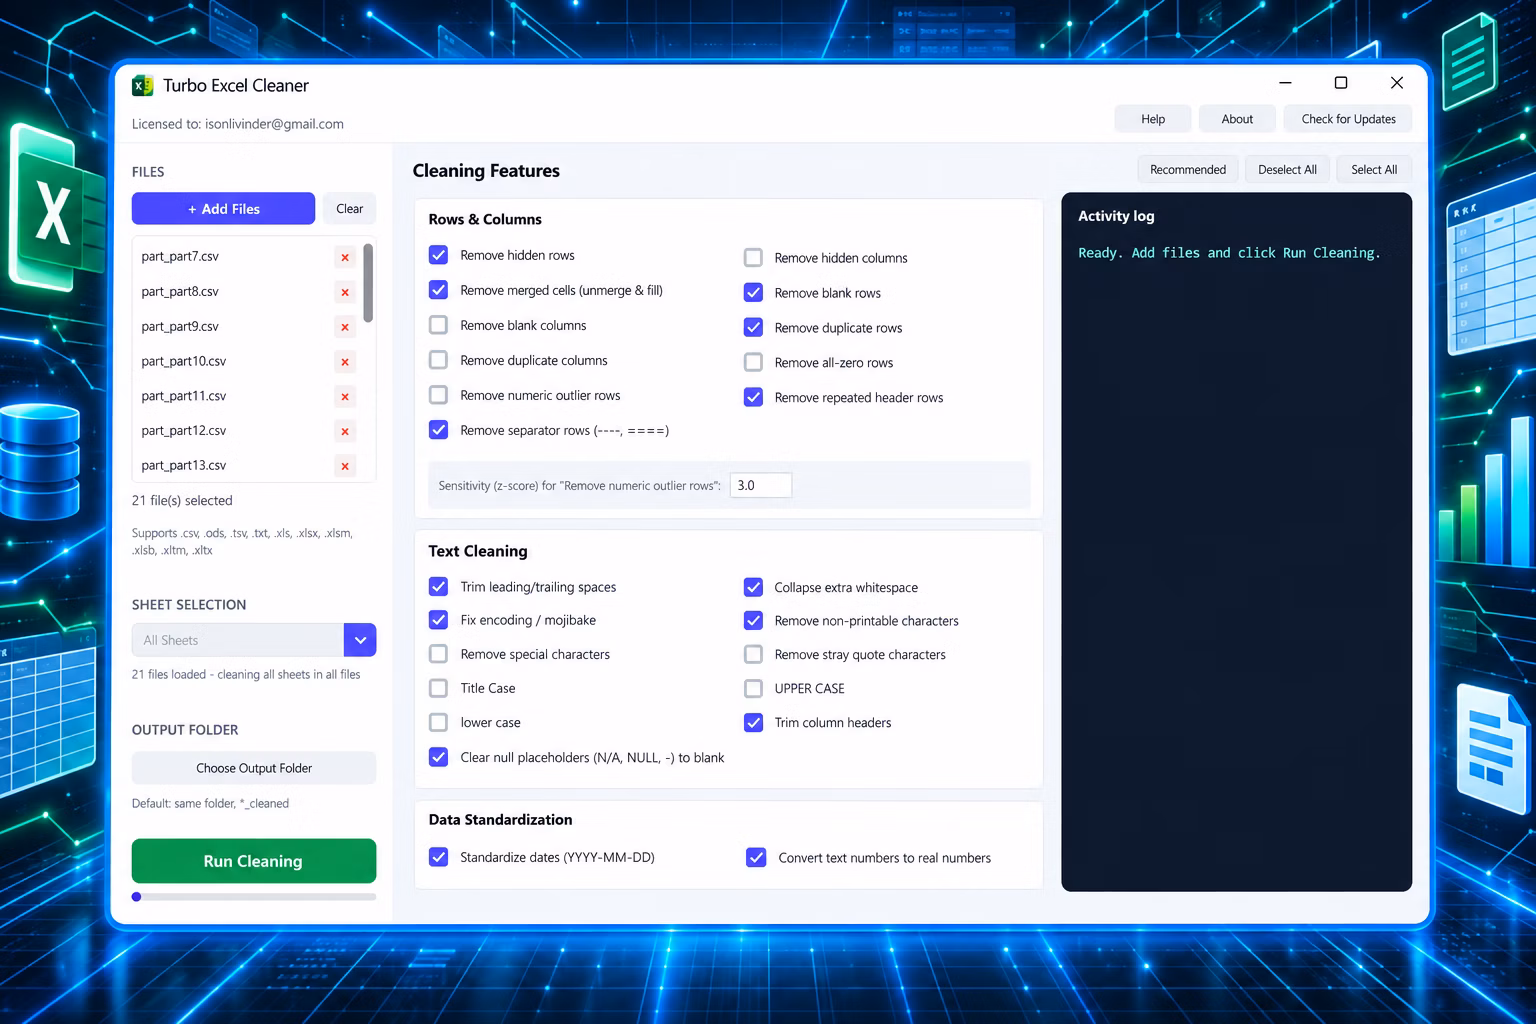Viewport: 1536px width, 1024px height.
Task: Remove part_part8.csv with its red X
Action: click(345, 292)
